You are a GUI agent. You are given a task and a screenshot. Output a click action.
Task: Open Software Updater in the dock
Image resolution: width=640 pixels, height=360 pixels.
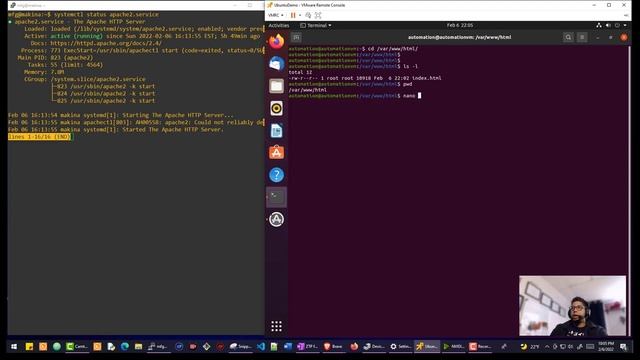276,219
